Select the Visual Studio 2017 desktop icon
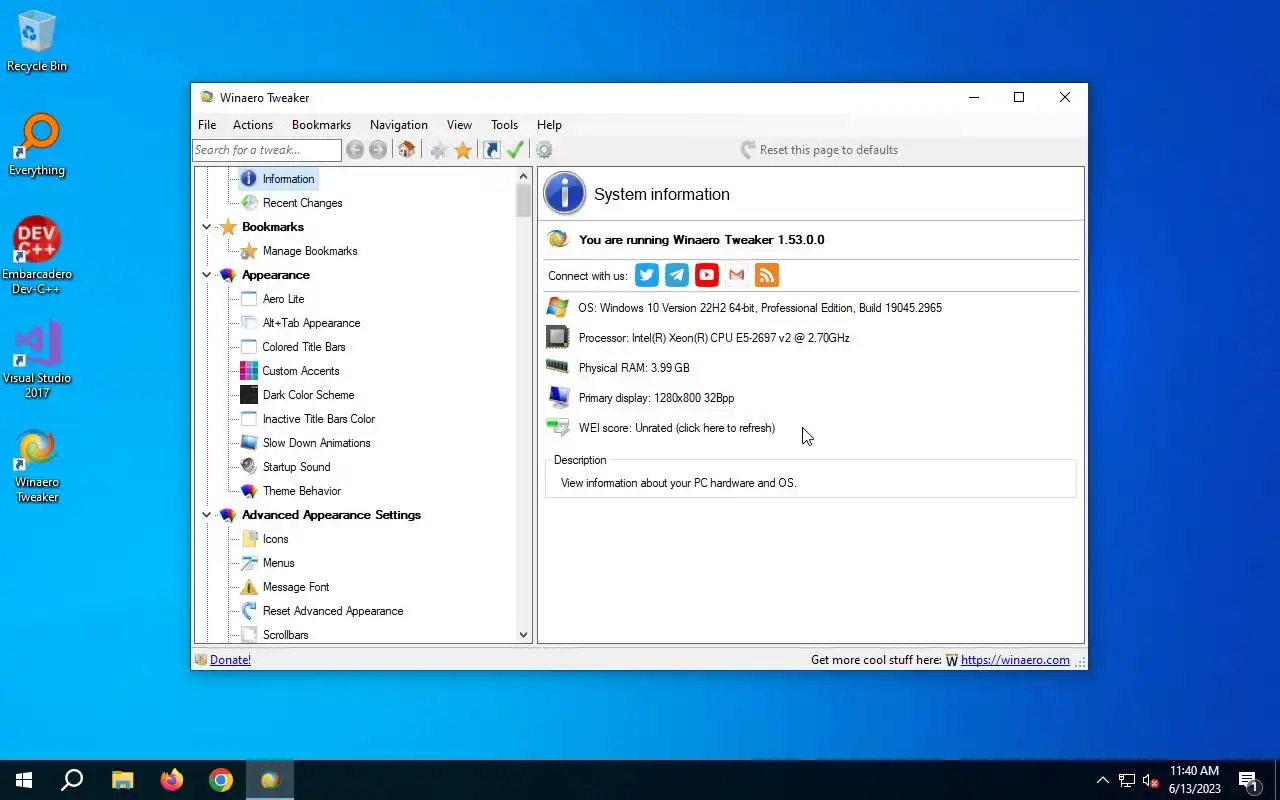The image size is (1280, 800). point(37,360)
